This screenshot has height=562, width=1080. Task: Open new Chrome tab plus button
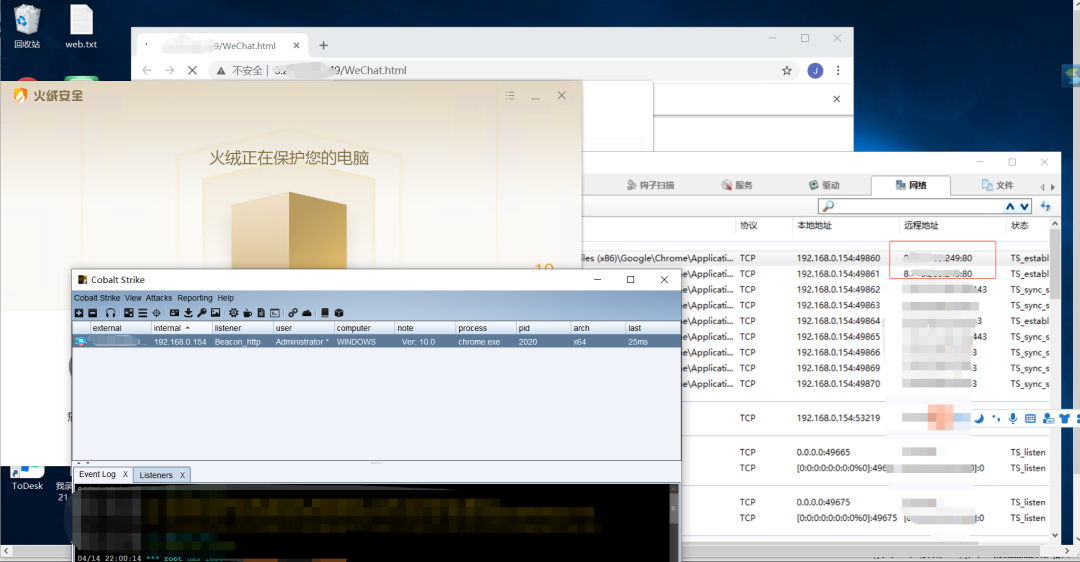tap(323, 45)
